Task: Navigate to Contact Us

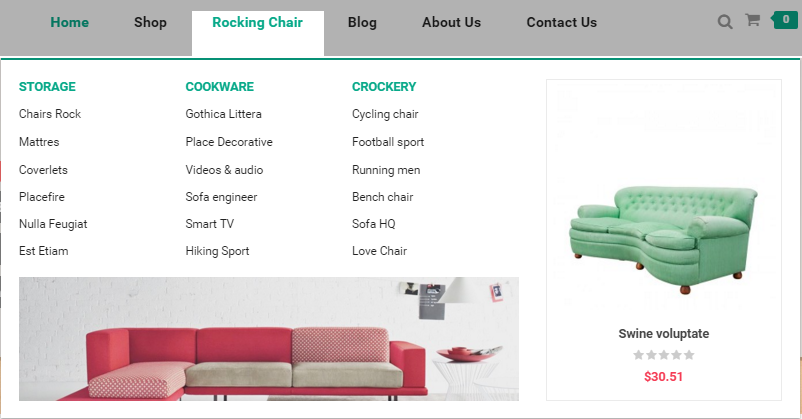Action: [561, 22]
